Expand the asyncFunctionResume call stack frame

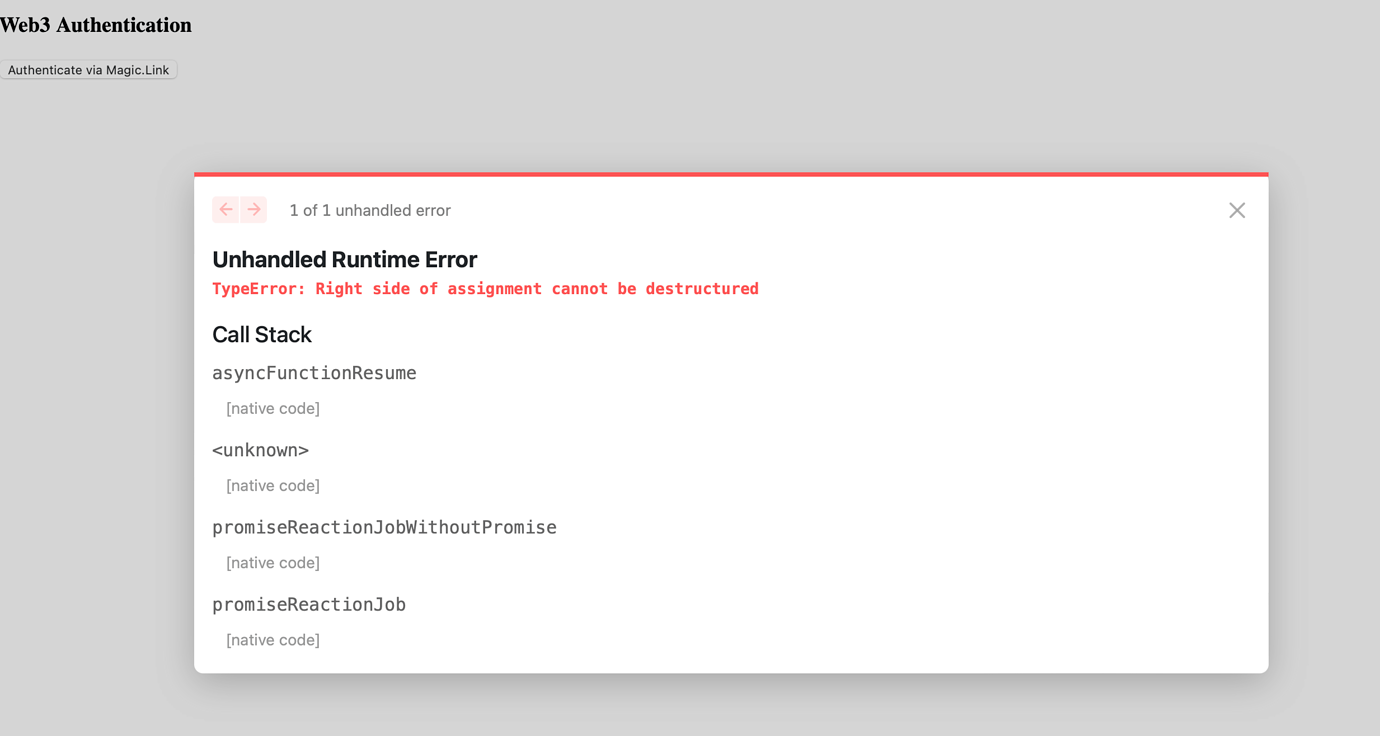click(x=314, y=372)
